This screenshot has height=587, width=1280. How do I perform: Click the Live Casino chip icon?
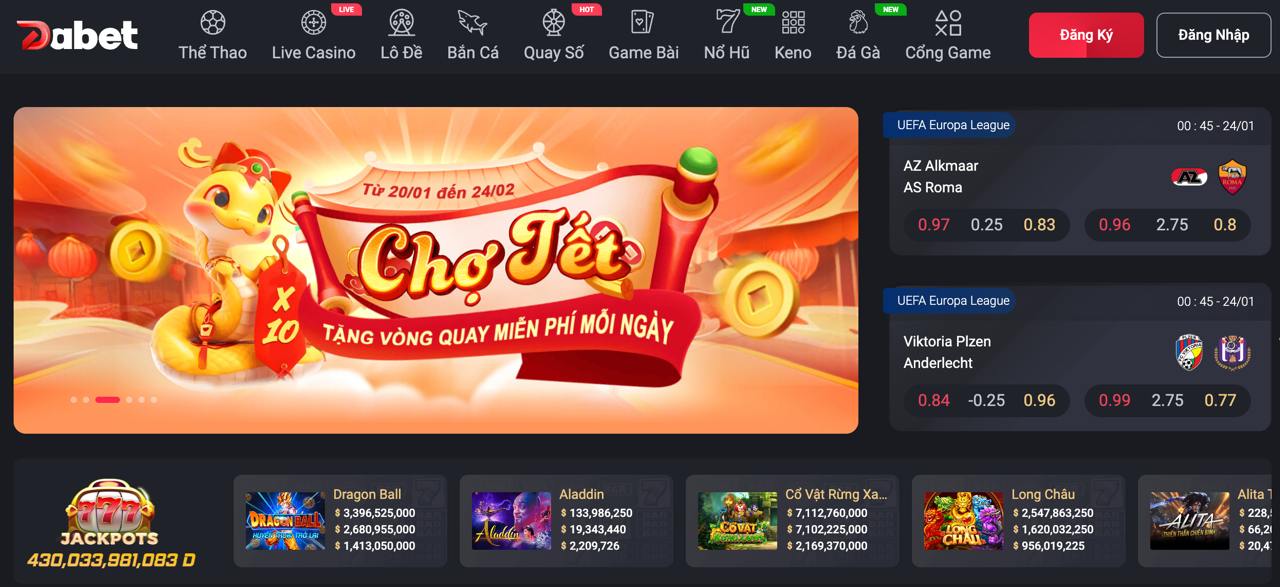[x=314, y=22]
